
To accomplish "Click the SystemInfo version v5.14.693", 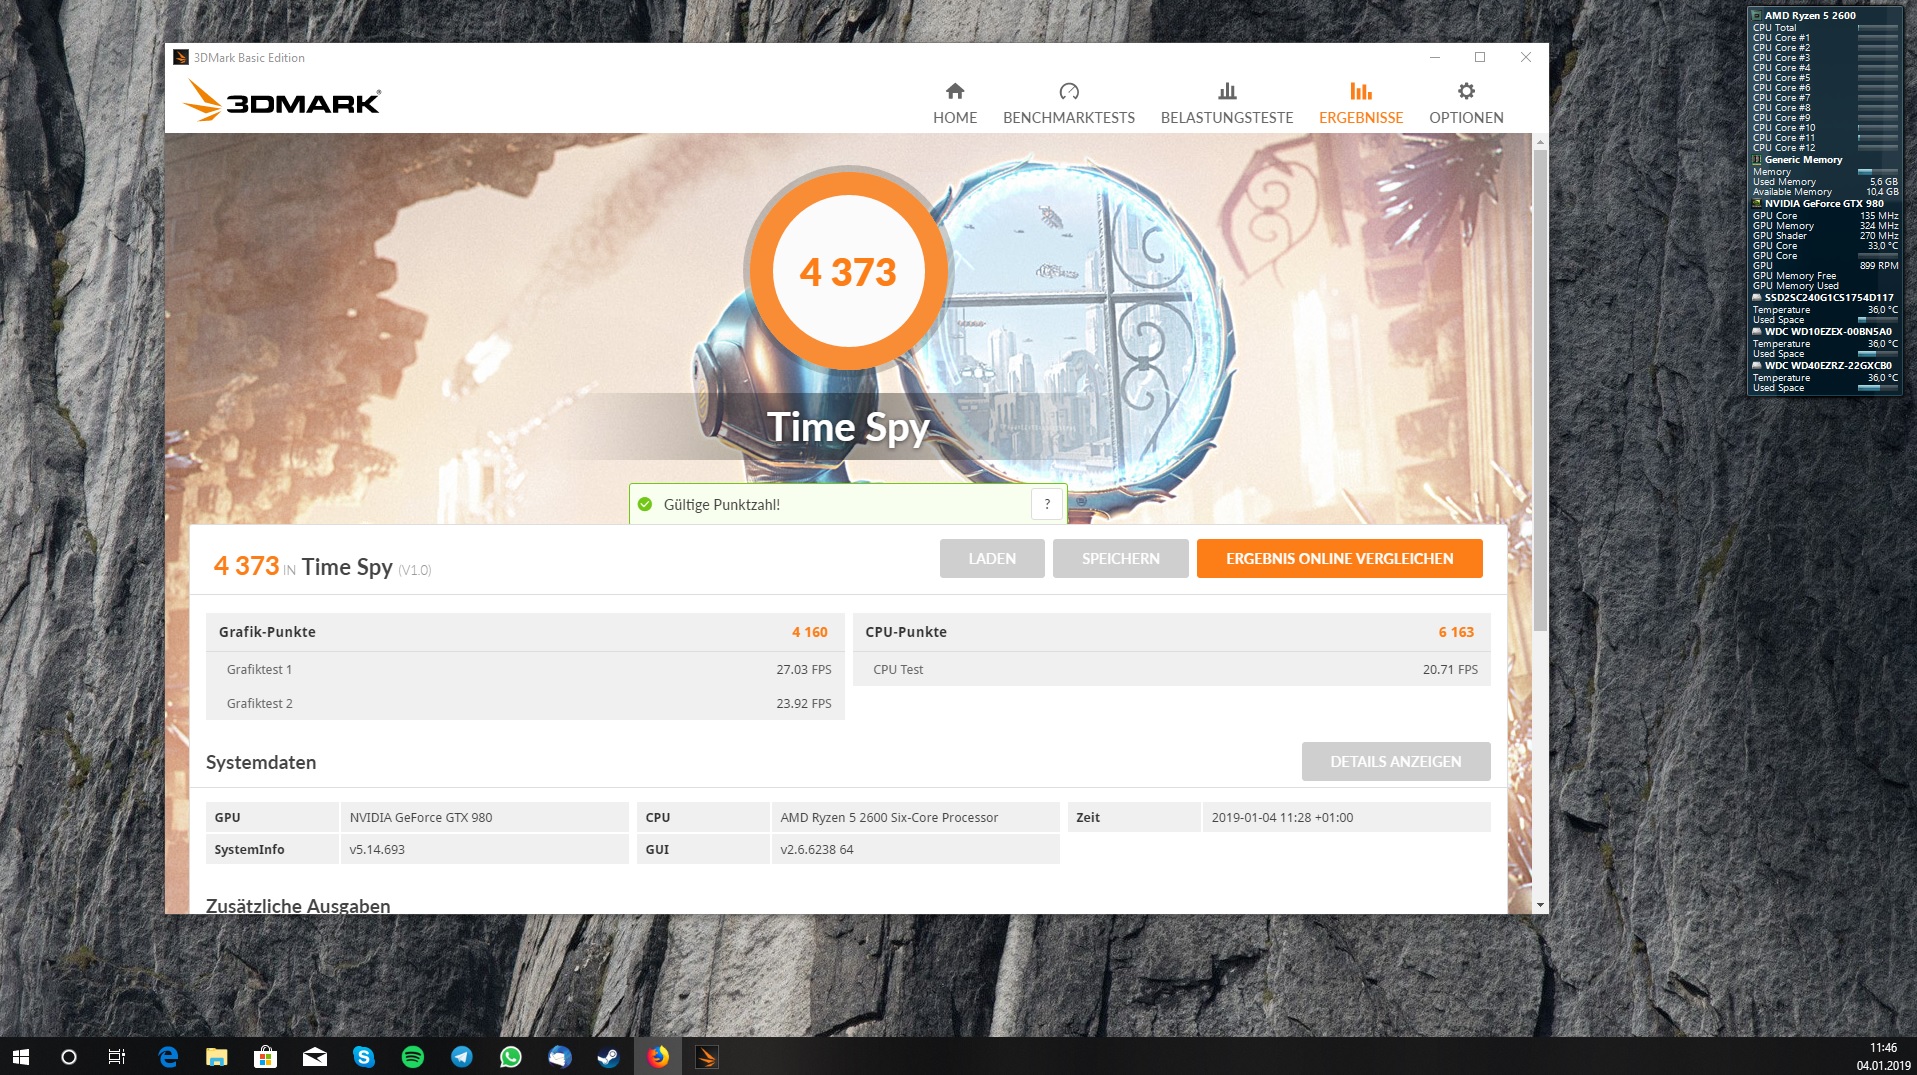I will pyautogui.click(x=377, y=850).
